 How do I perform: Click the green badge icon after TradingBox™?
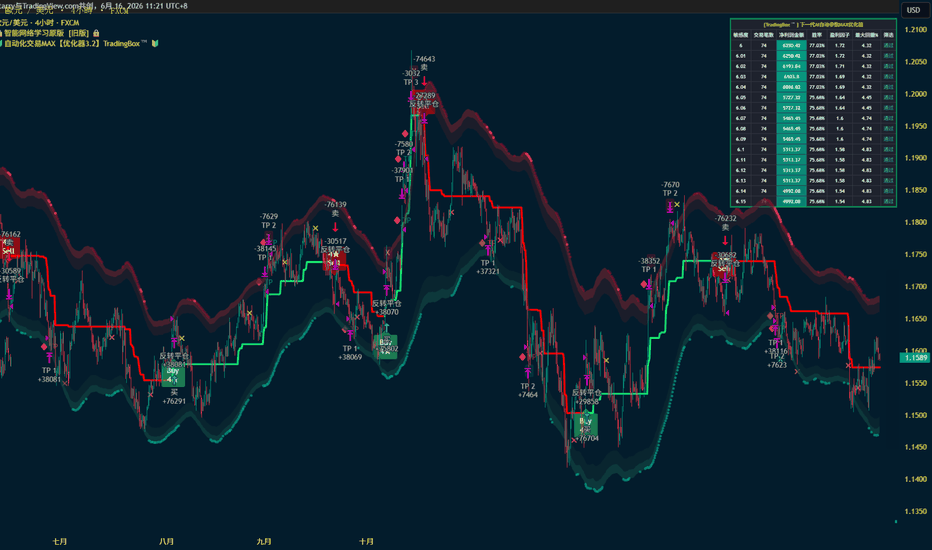tap(155, 43)
